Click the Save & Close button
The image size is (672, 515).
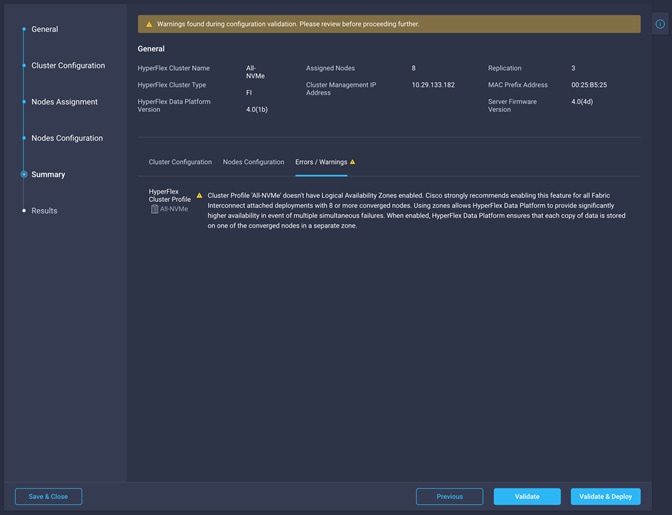pyautogui.click(x=48, y=497)
